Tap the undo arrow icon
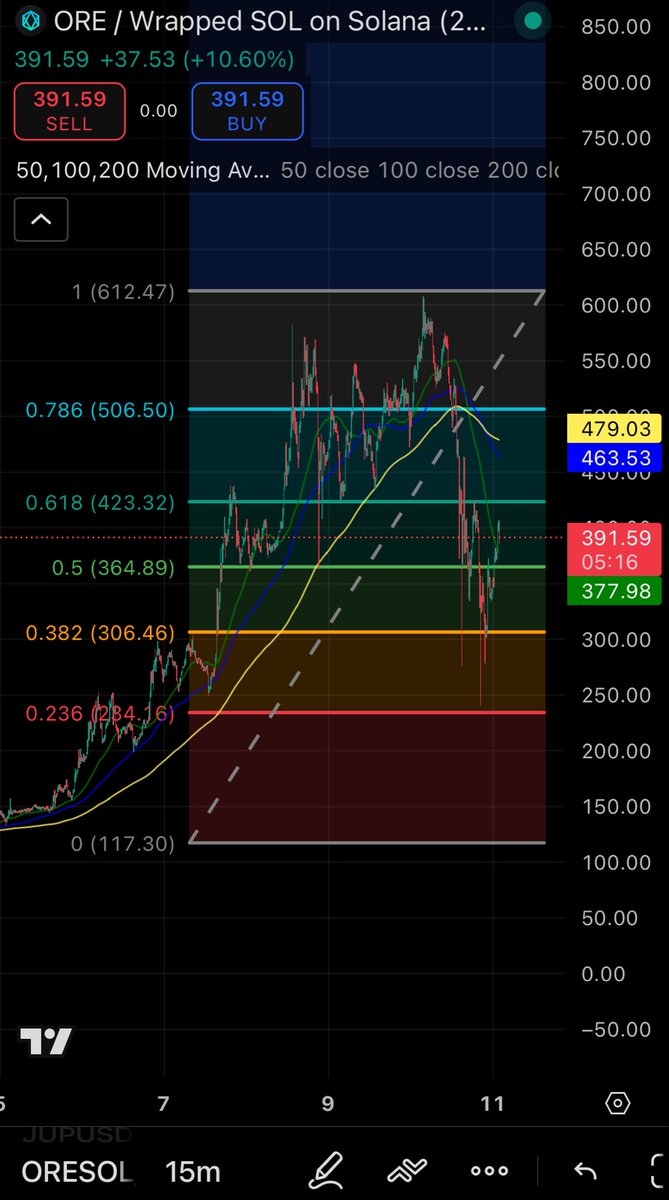 [x=584, y=1170]
